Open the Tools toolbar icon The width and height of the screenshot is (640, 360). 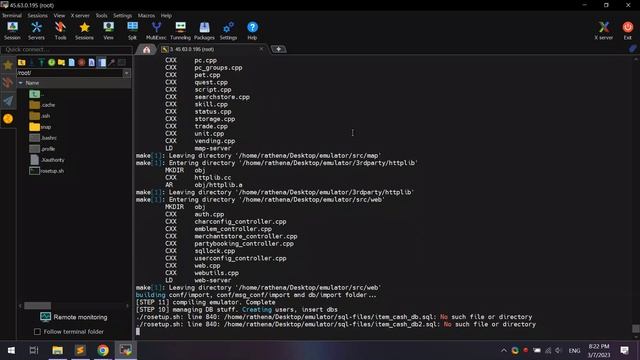60,31
